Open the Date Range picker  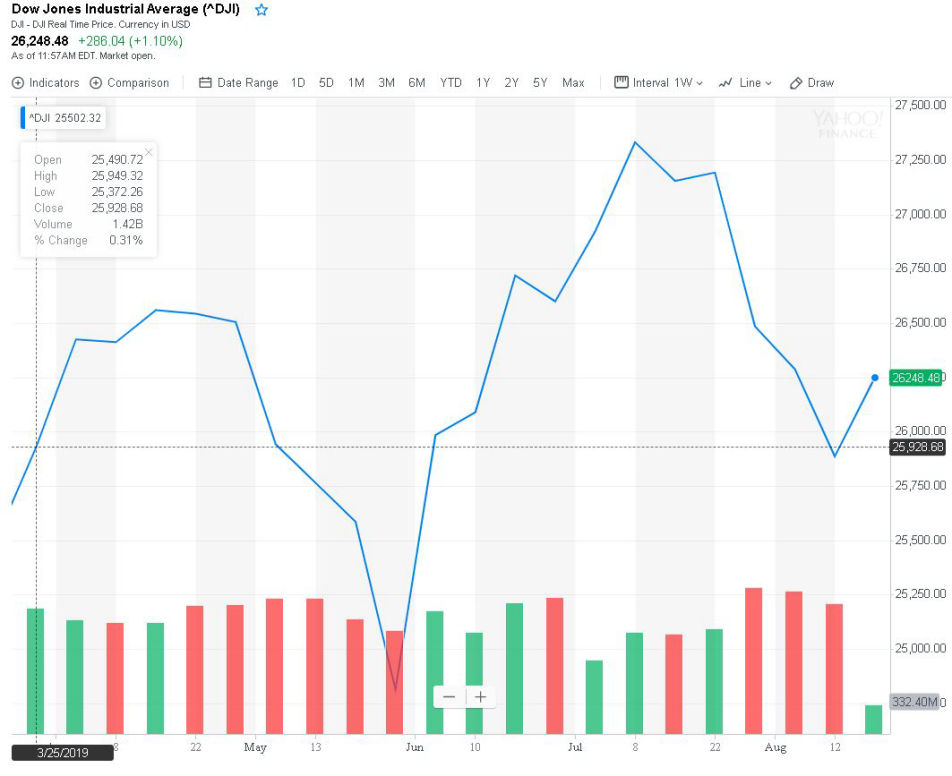point(239,83)
